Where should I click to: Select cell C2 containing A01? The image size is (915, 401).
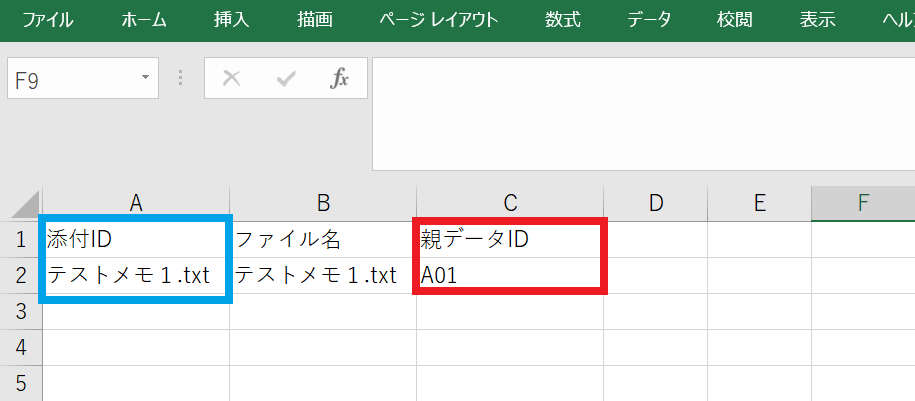[510, 275]
